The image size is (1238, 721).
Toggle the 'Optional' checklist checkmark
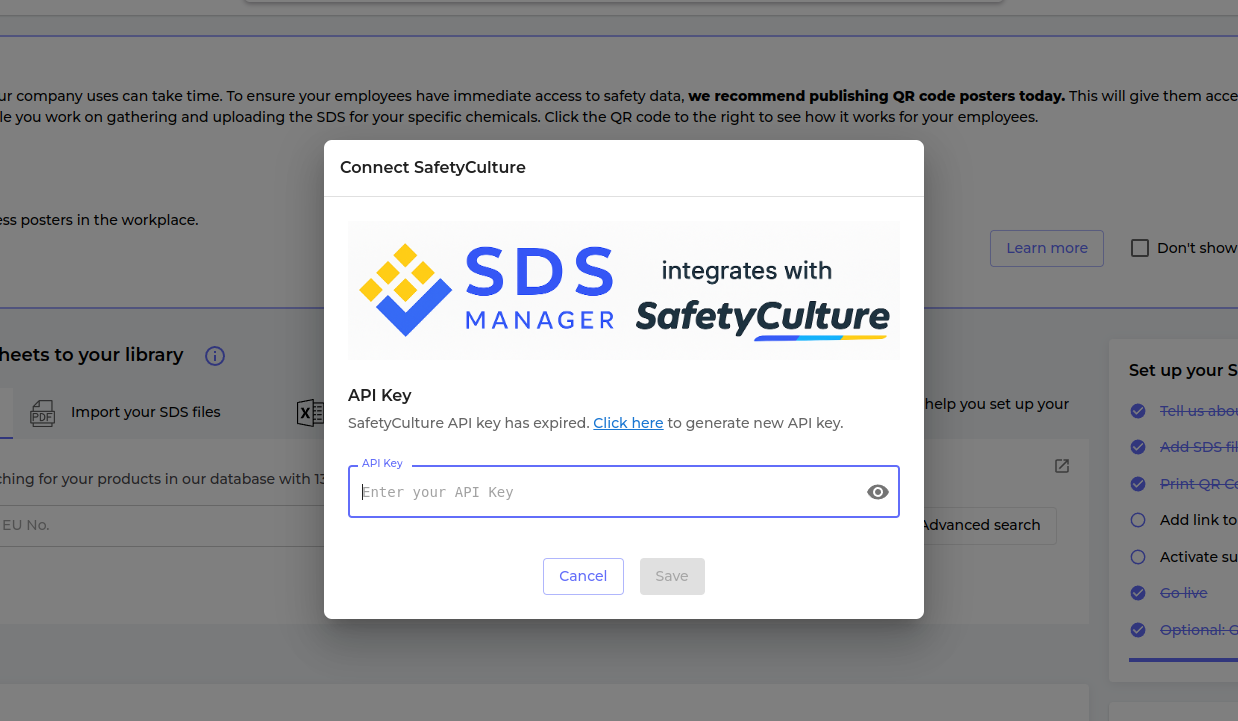[1138, 630]
